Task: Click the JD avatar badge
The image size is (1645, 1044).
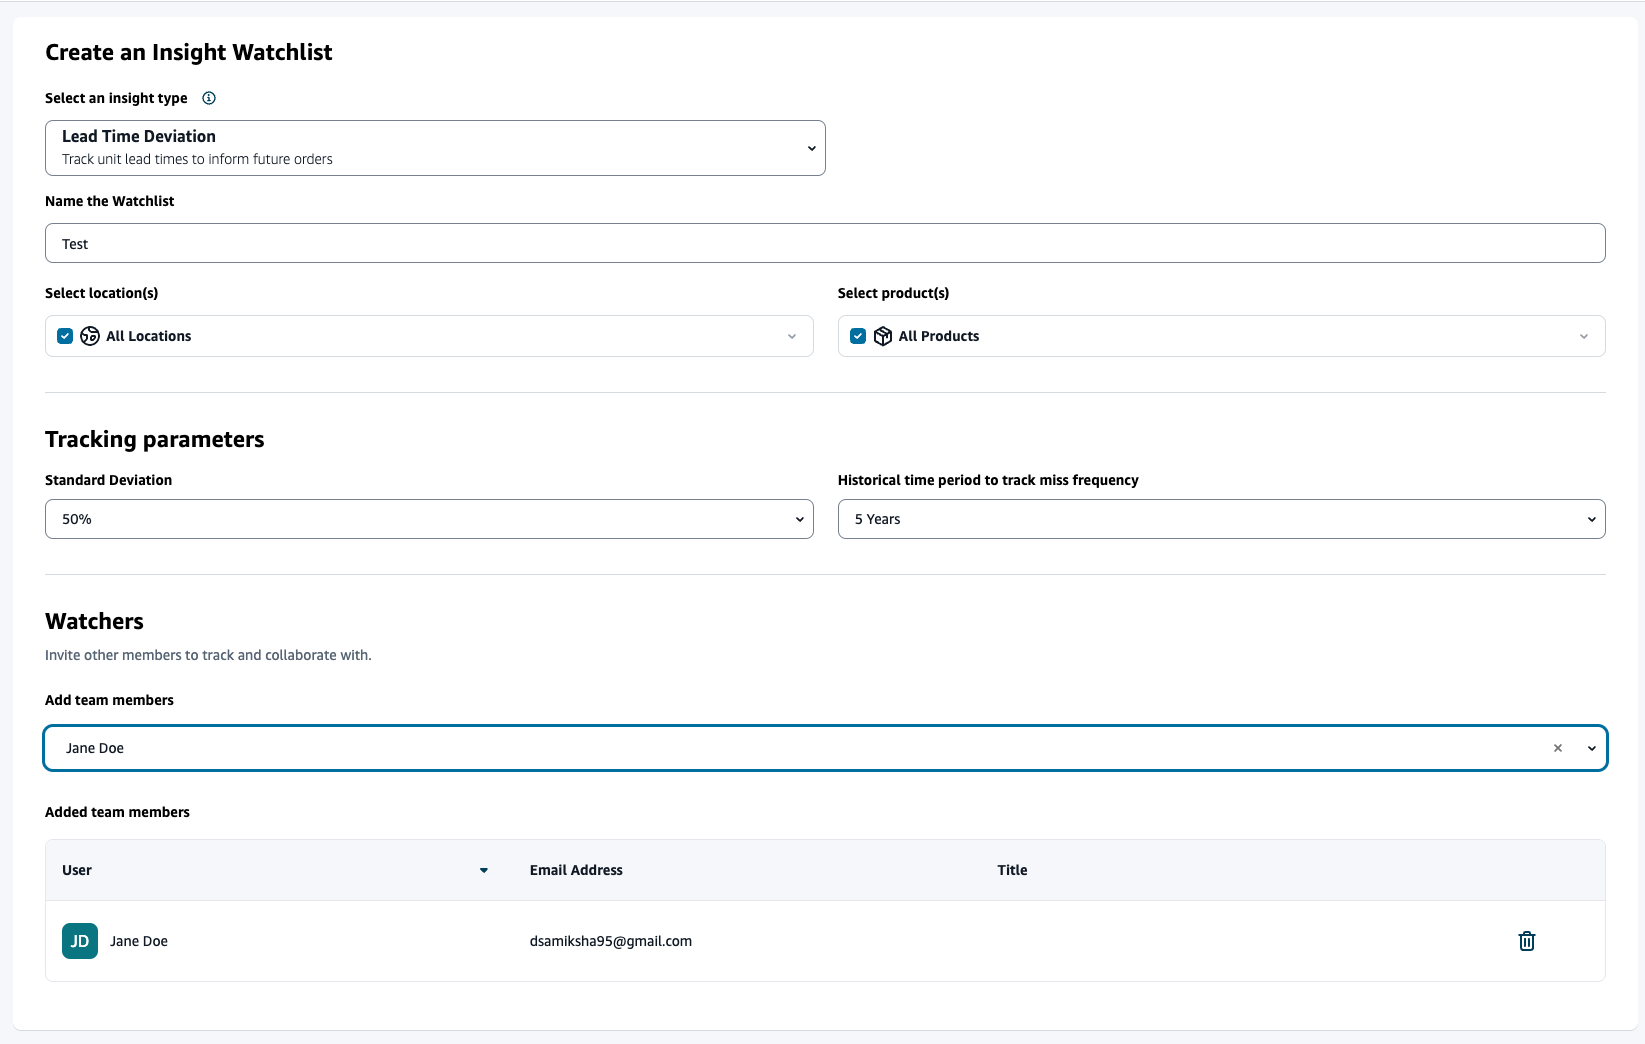Action: [x=80, y=941]
